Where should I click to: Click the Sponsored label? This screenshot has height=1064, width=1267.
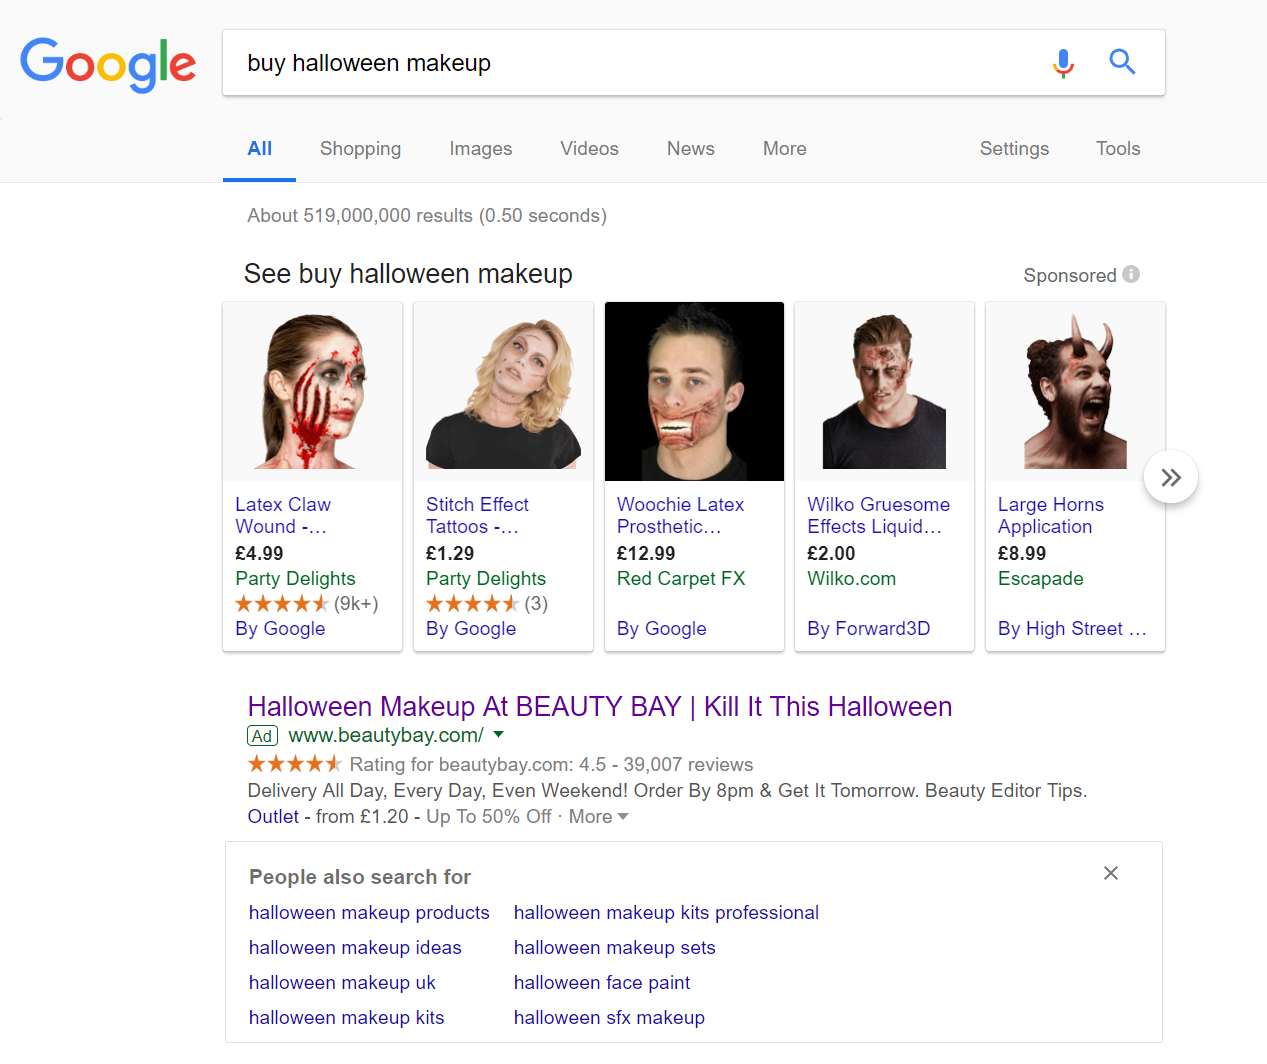point(1069,276)
